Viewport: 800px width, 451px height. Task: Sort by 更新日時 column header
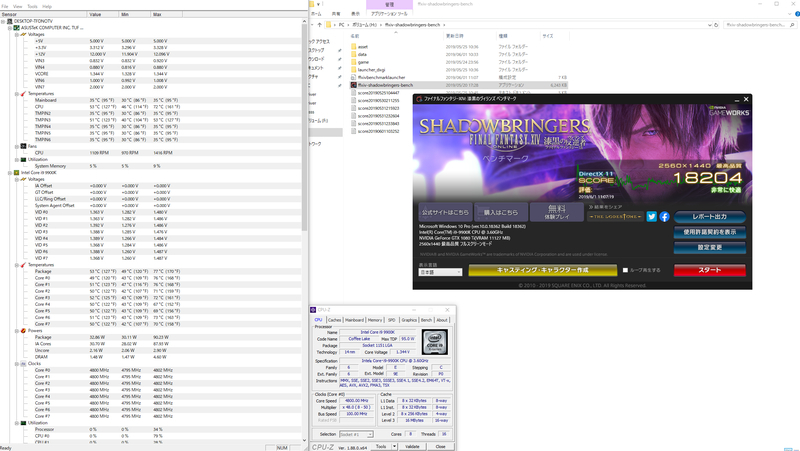(455, 36)
